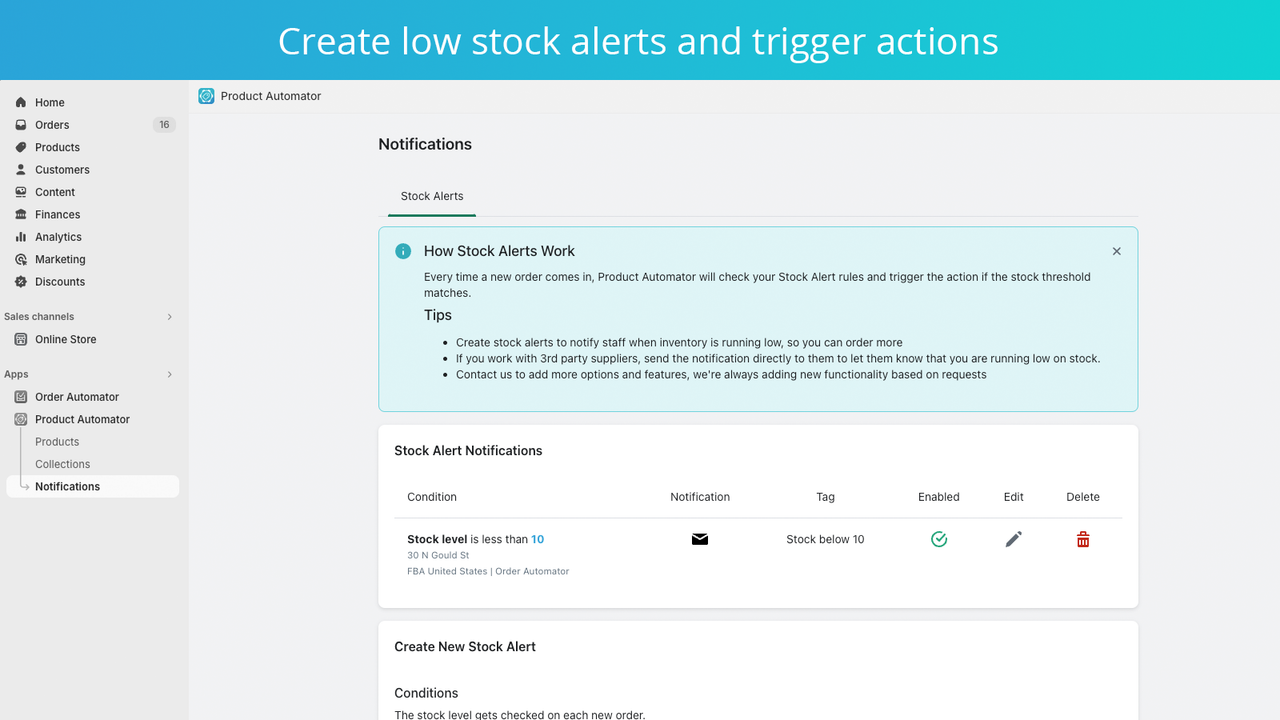Screen dimensions: 1280x720
Task: Click the Product Automator header title
Action: tap(271, 96)
